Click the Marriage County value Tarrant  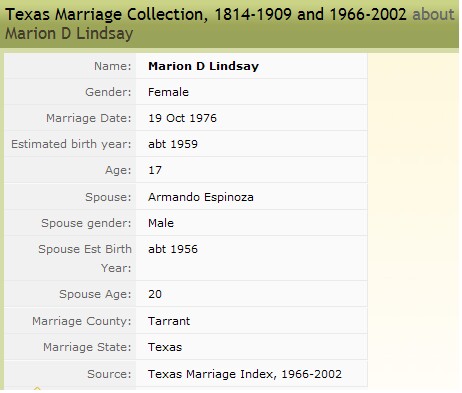[169, 321]
